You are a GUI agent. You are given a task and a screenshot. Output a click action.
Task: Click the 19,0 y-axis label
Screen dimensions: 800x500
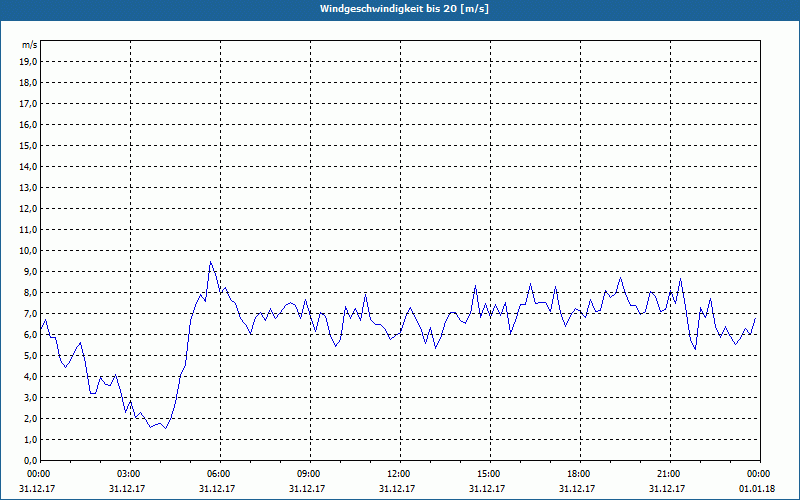[28, 62]
